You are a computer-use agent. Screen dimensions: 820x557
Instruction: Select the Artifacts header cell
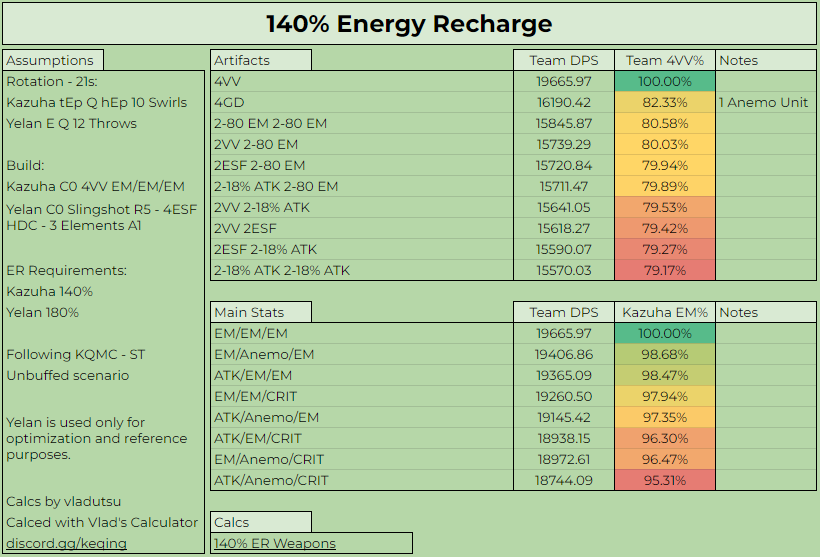pyautogui.click(x=261, y=60)
